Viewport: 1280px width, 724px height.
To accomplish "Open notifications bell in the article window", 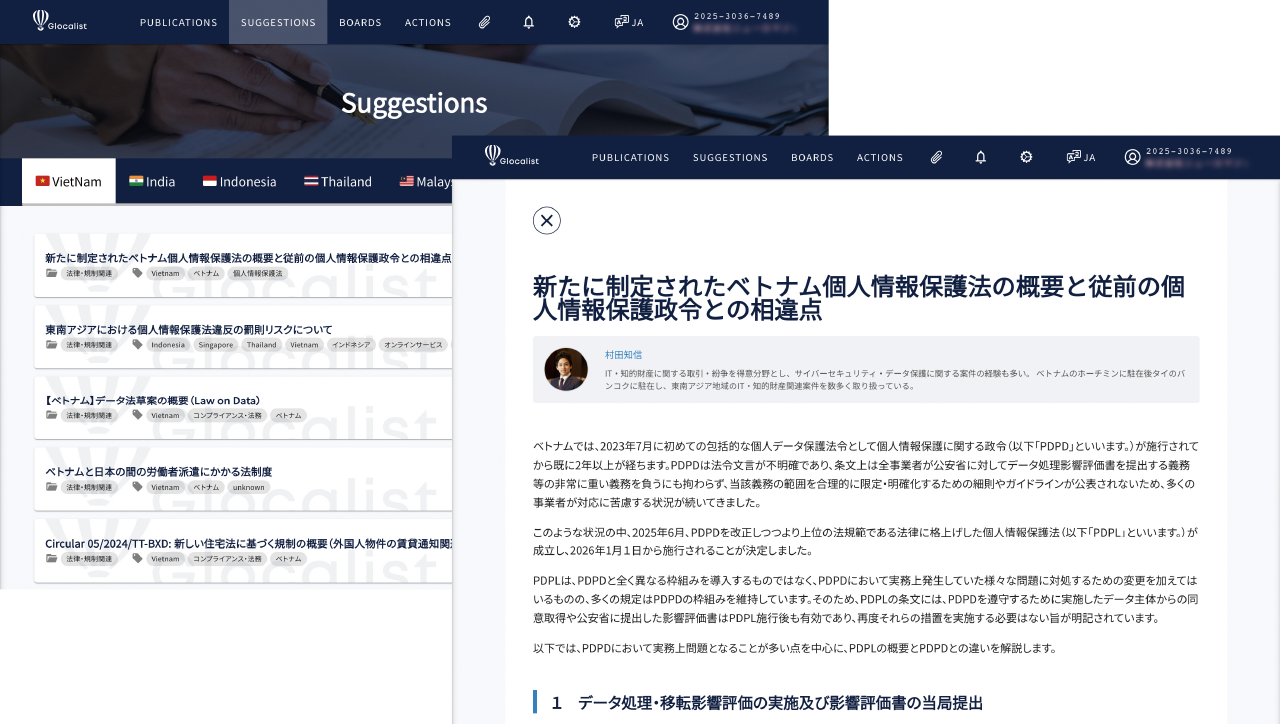I will tap(980, 157).
